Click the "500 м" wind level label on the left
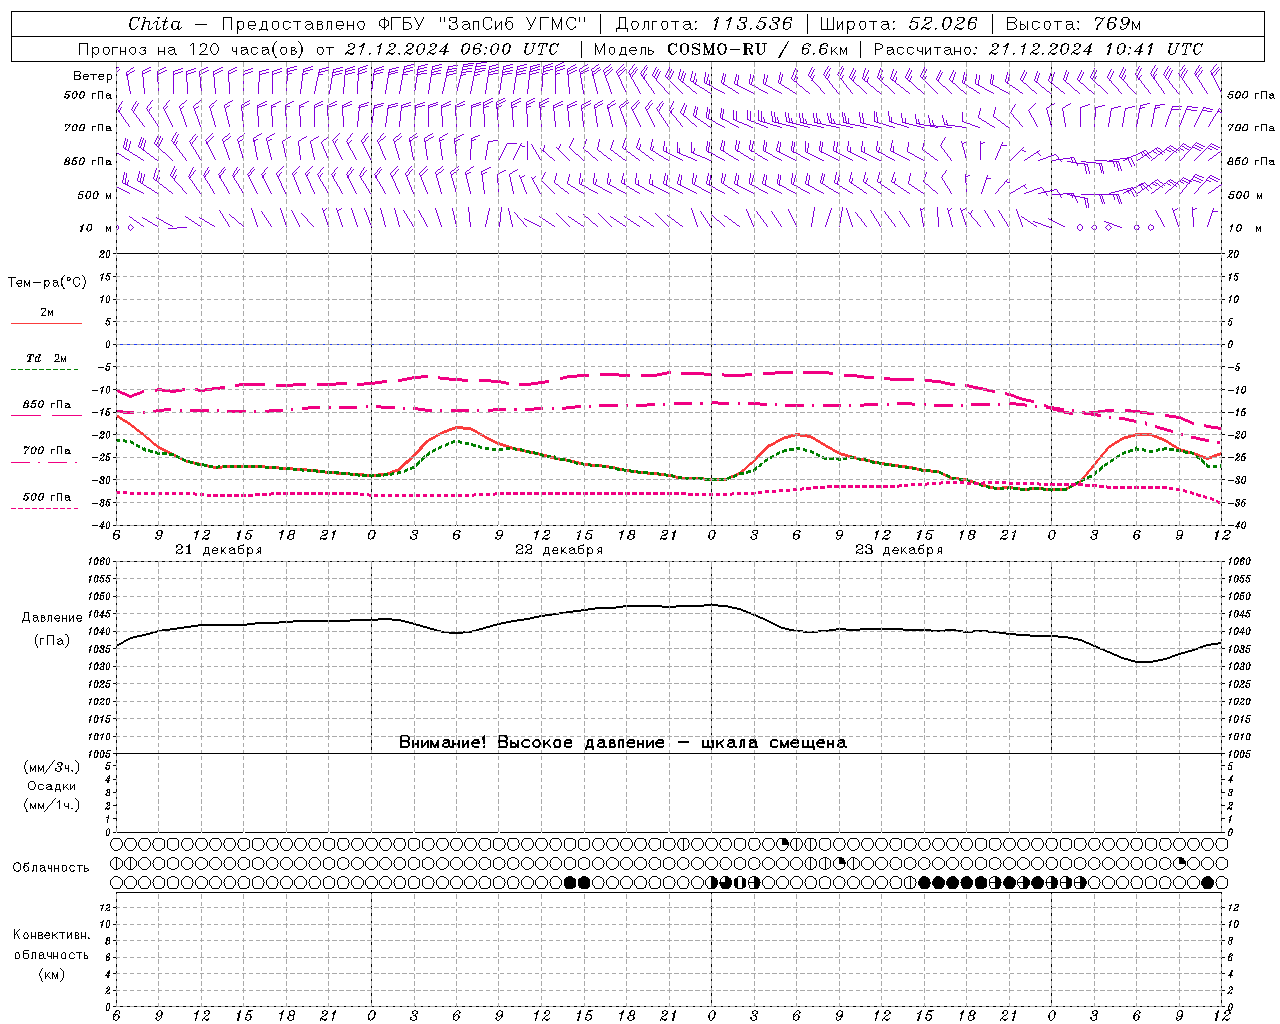The width and height of the screenshot is (1280, 1024). pos(94,195)
